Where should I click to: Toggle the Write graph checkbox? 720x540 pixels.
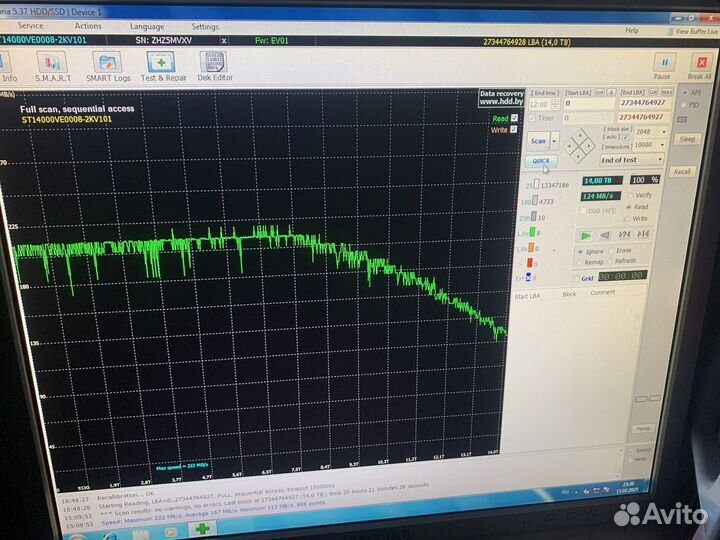click(x=514, y=129)
